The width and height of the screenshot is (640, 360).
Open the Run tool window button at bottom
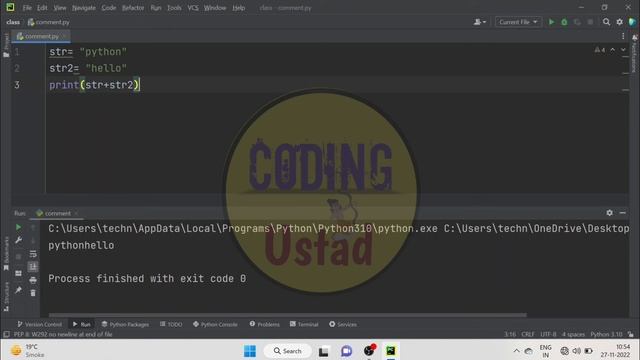(x=82, y=324)
